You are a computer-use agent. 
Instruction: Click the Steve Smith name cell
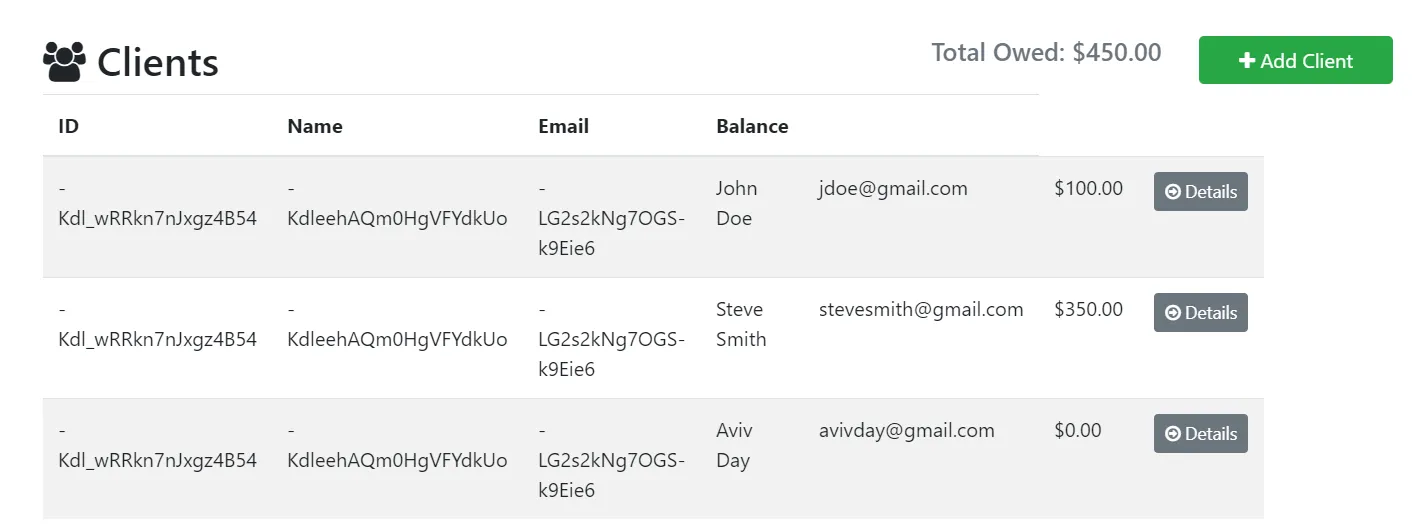(x=741, y=324)
